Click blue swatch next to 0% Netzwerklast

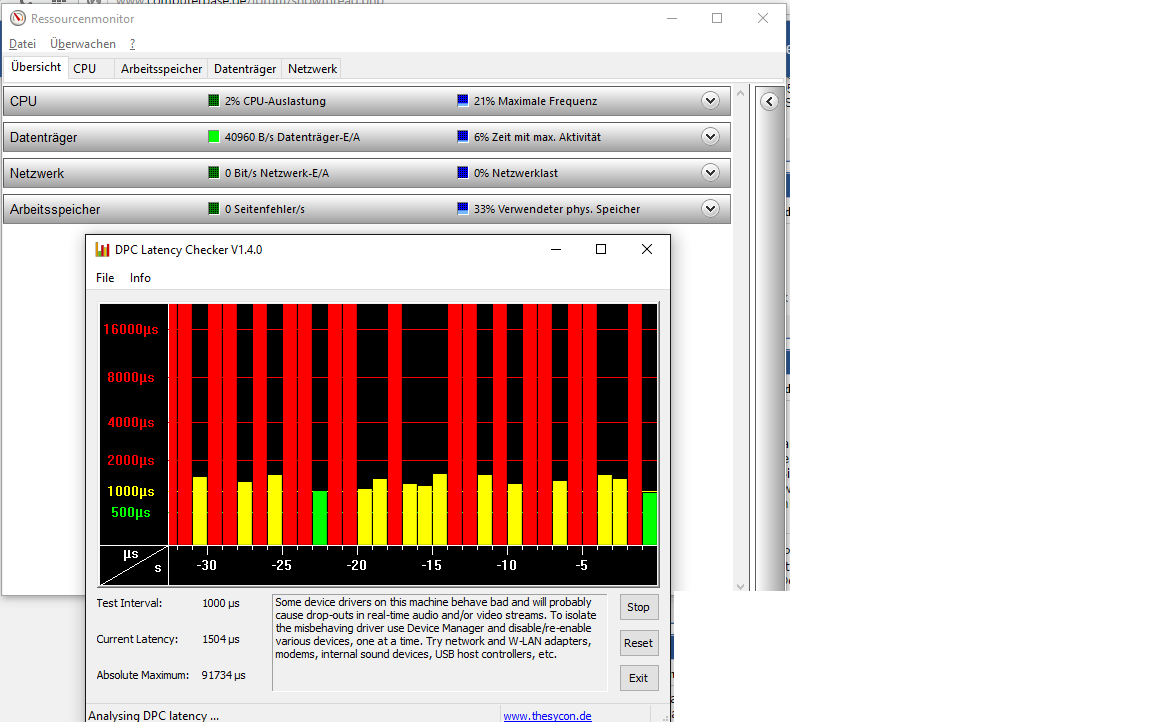463,173
